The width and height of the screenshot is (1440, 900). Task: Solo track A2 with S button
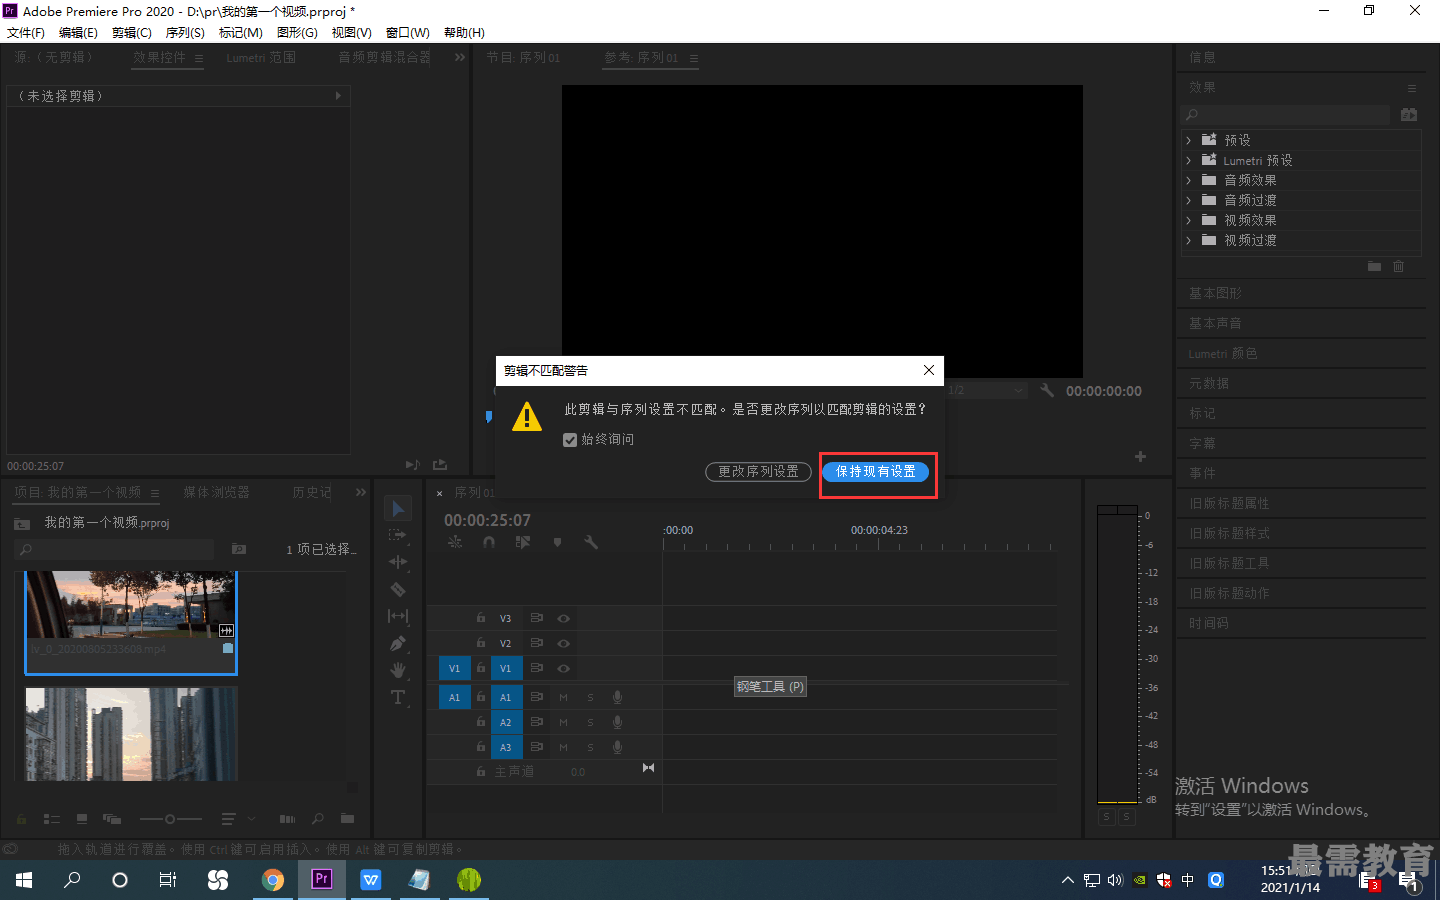point(590,722)
